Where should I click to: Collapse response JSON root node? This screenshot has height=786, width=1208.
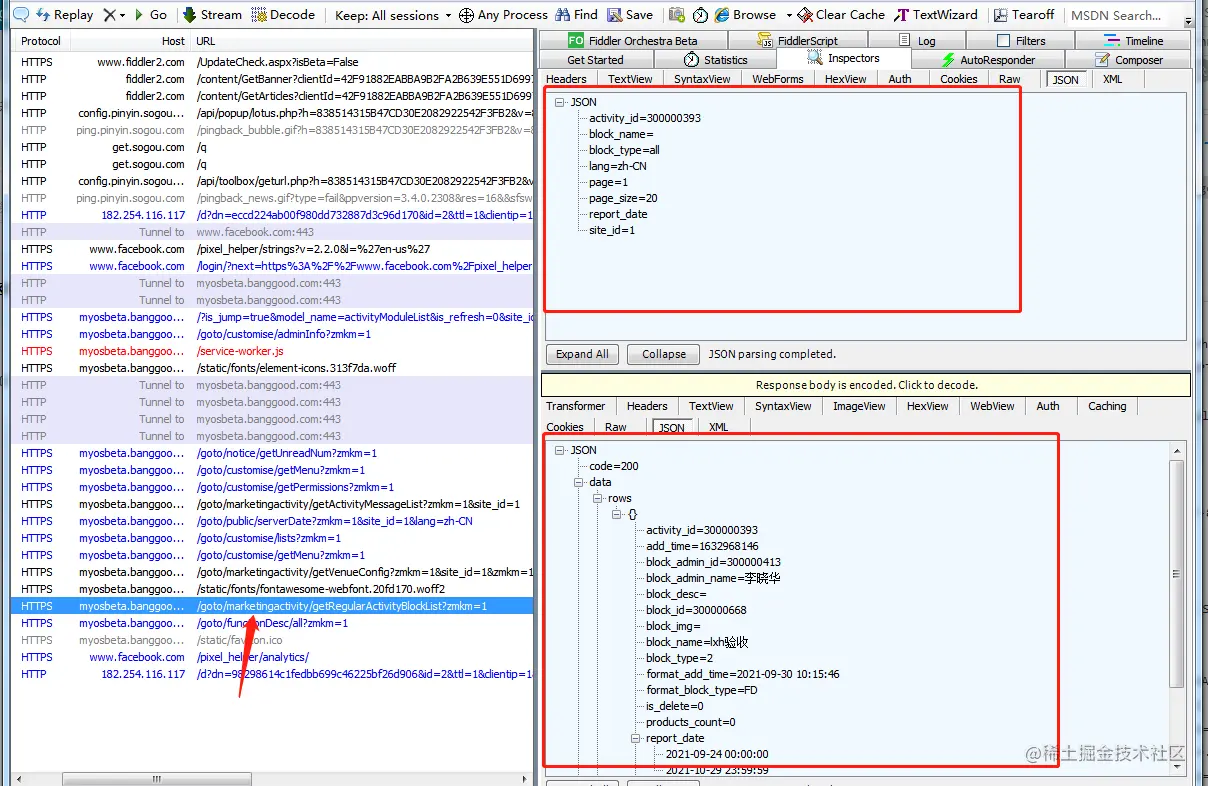coord(560,450)
